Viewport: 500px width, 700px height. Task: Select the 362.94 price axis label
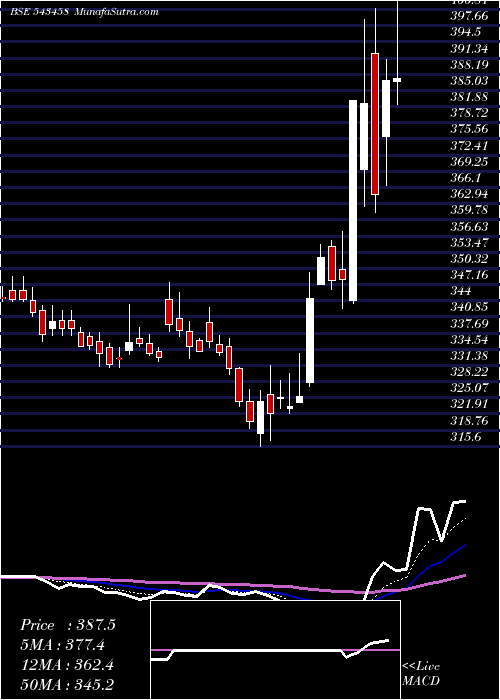(471, 194)
